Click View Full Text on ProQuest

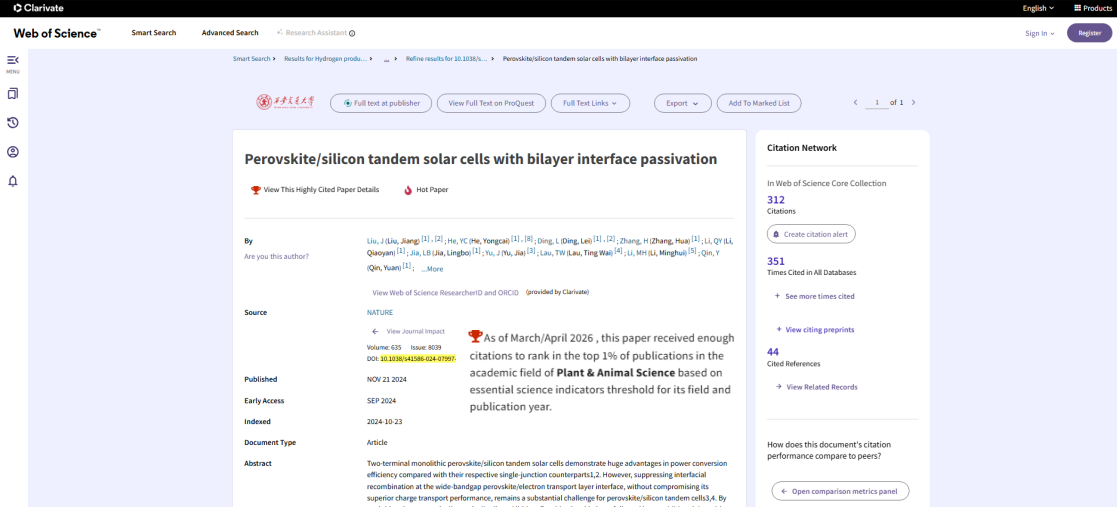(491, 103)
